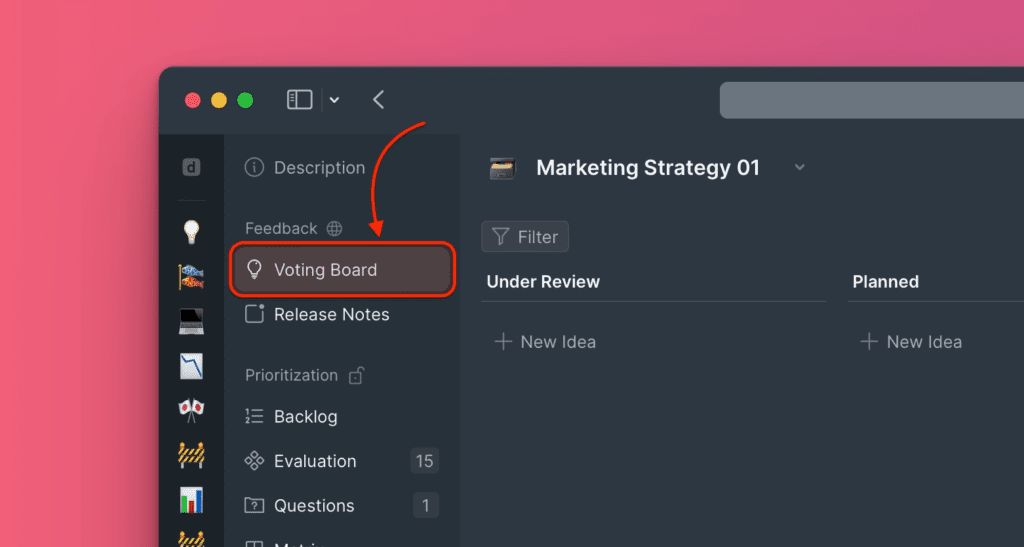Open the sidebar layout dropdown chevron
The width and height of the screenshot is (1024, 547).
334,100
